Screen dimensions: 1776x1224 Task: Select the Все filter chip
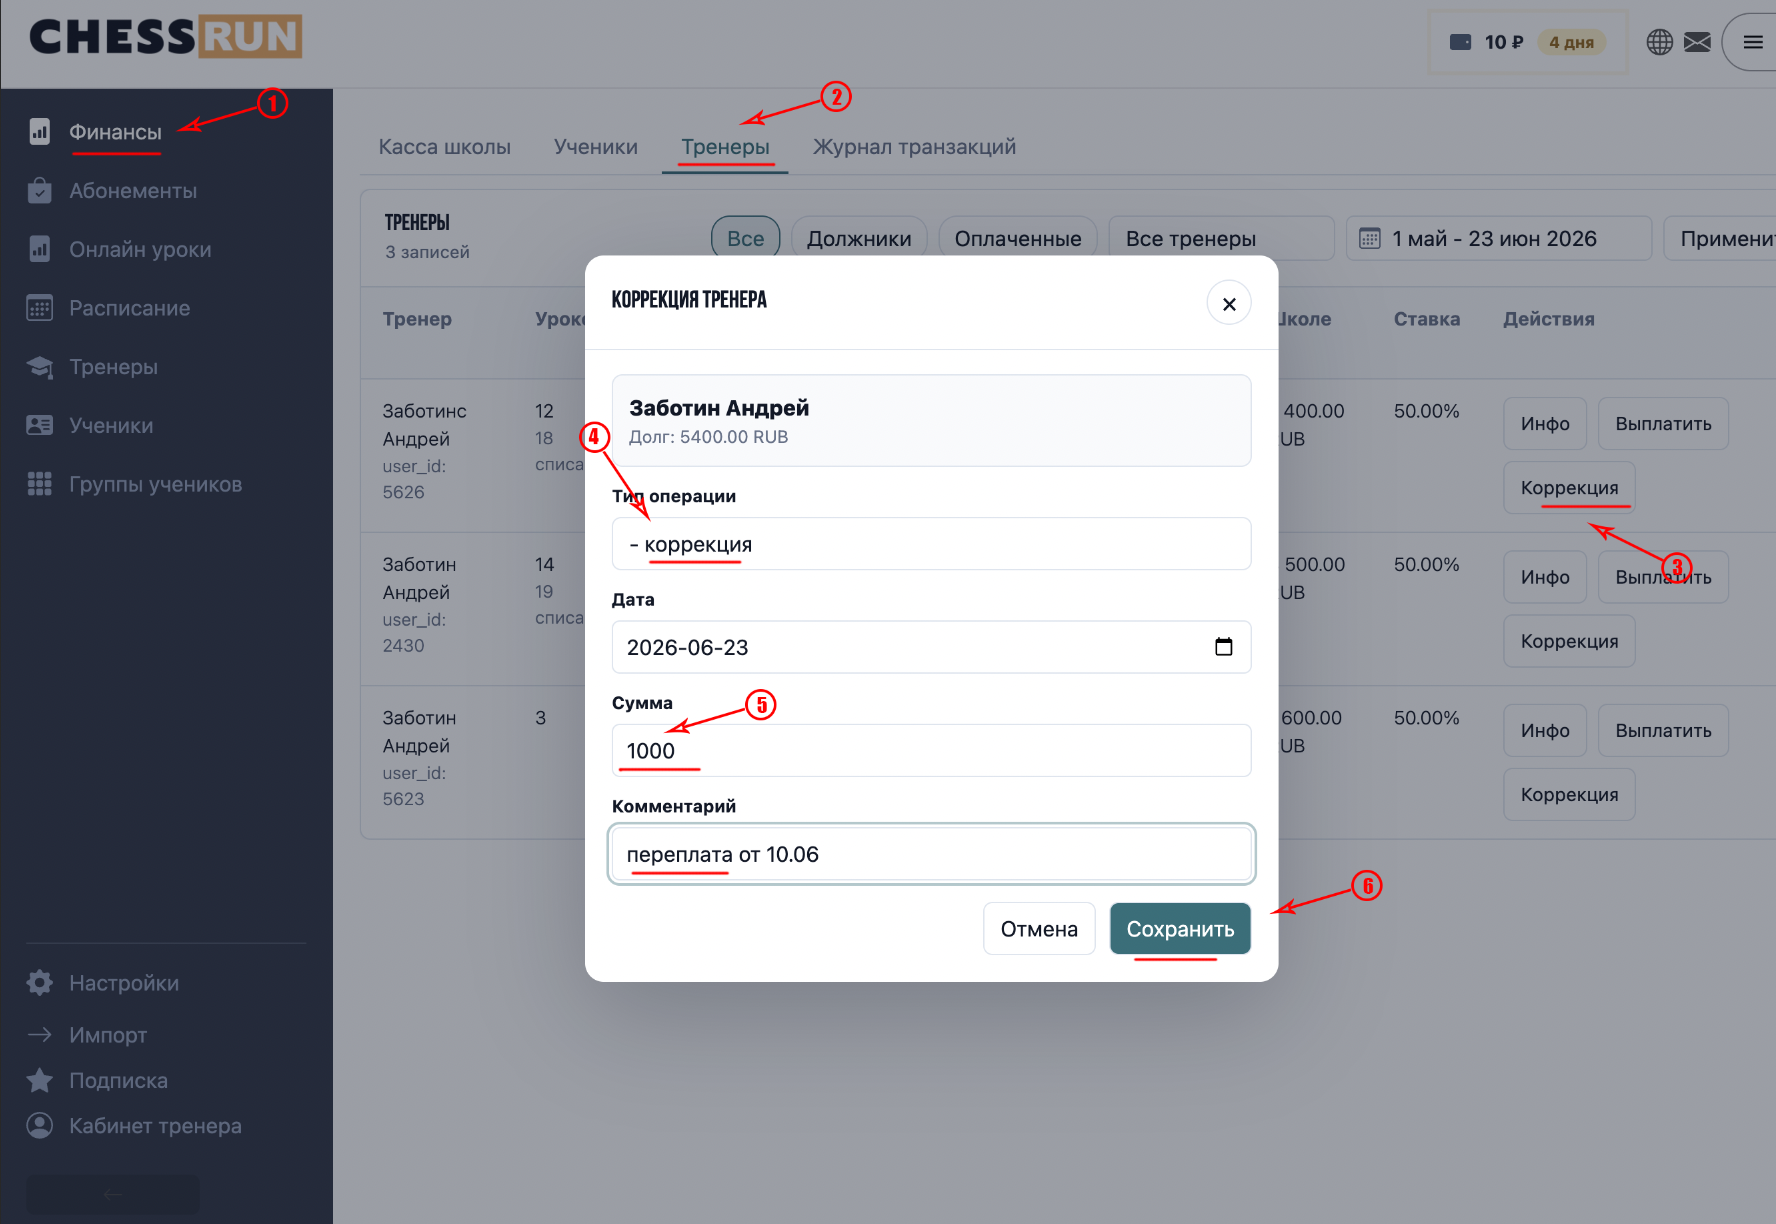coord(746,239)
